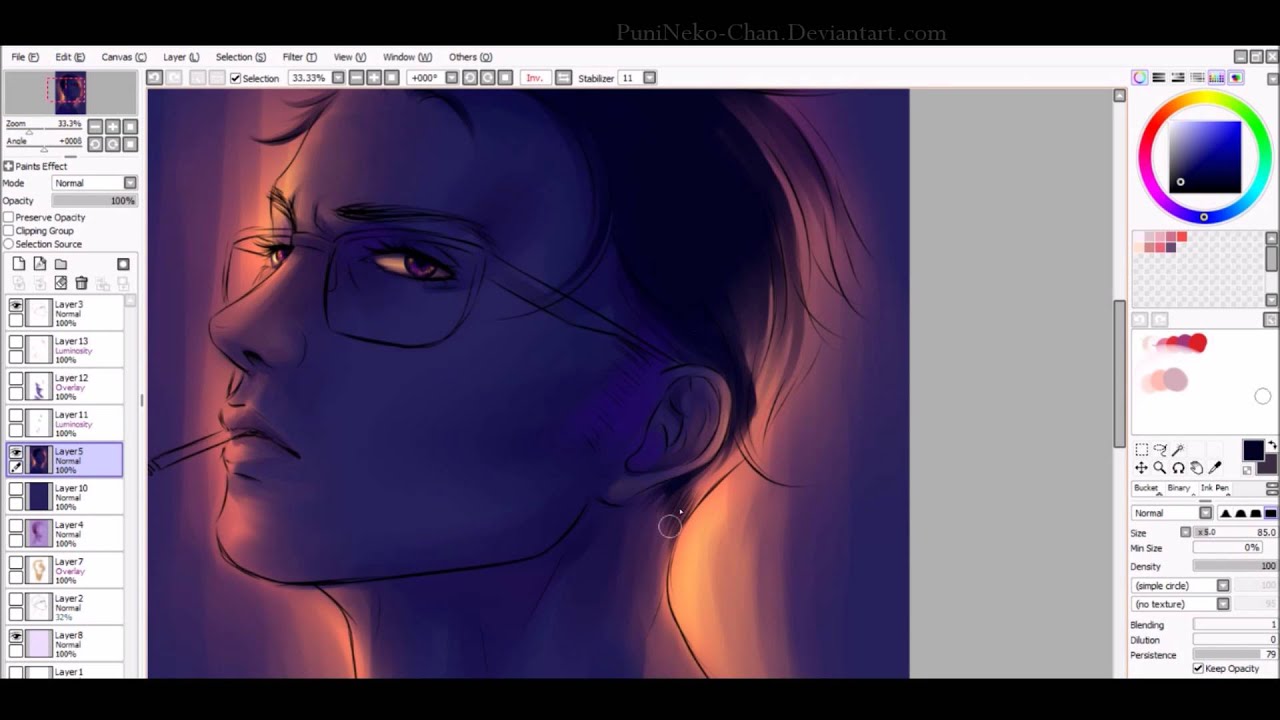
Task: Hide Layer8 with its eye icon
Action: (15, 636)
